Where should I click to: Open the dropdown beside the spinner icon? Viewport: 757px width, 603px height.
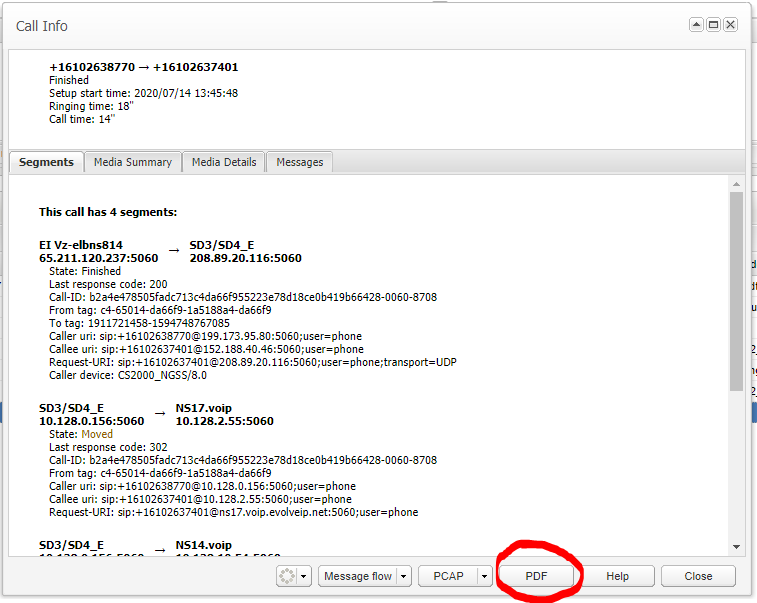pos(306,576)
